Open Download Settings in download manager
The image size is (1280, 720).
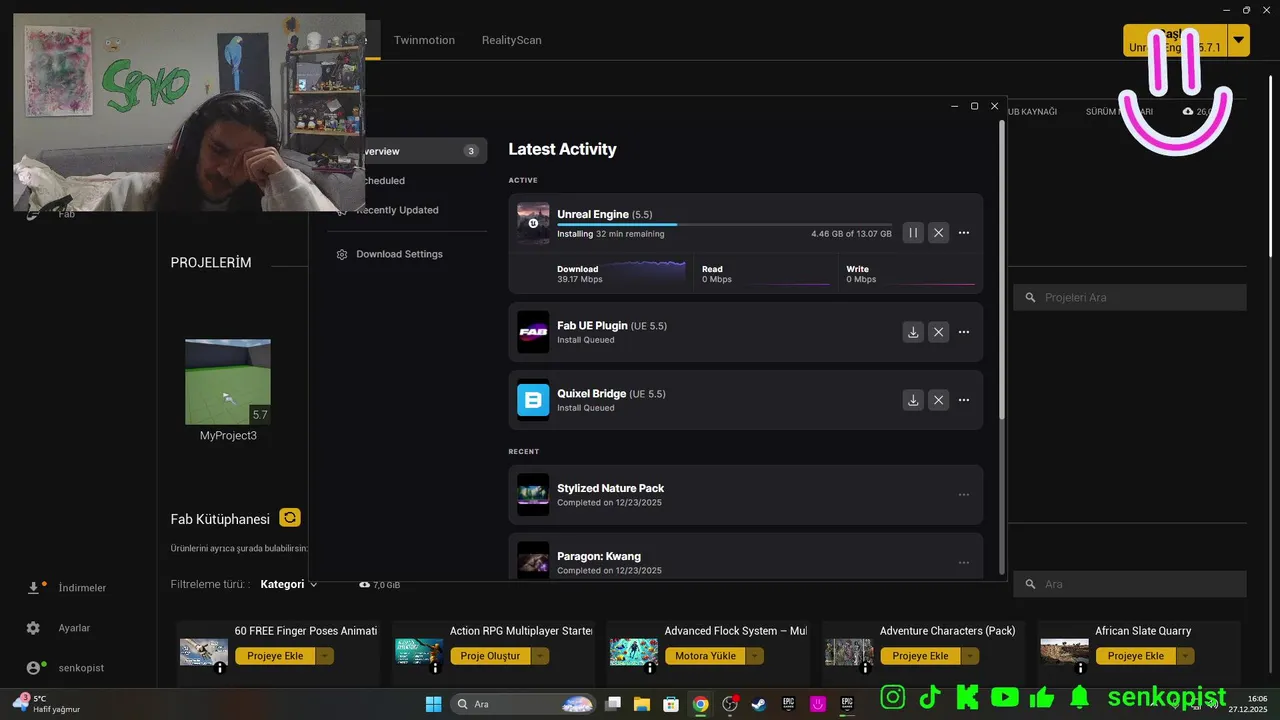pyautogui.click(x=399, y=254)
